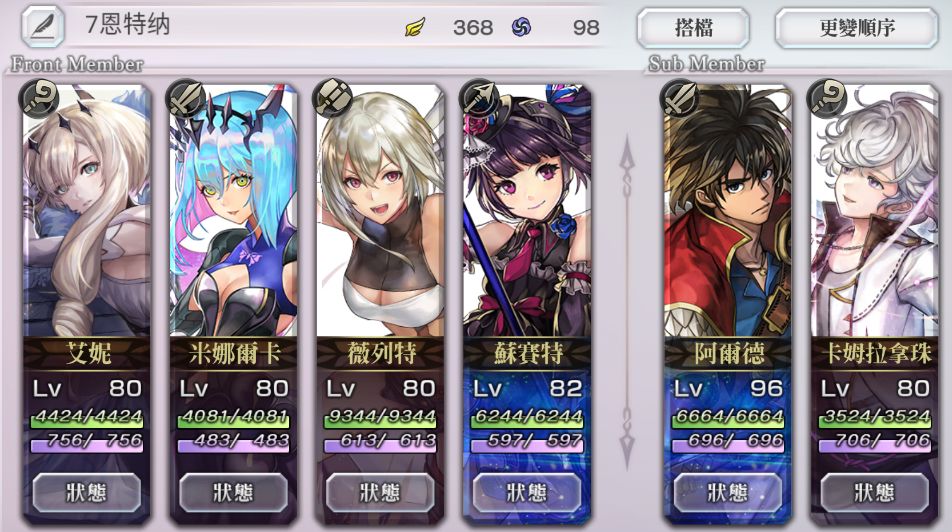Screen dimensions: 952x532
Task: Open 狀態 status for 艾妮
Action: (x=86, y=492)
